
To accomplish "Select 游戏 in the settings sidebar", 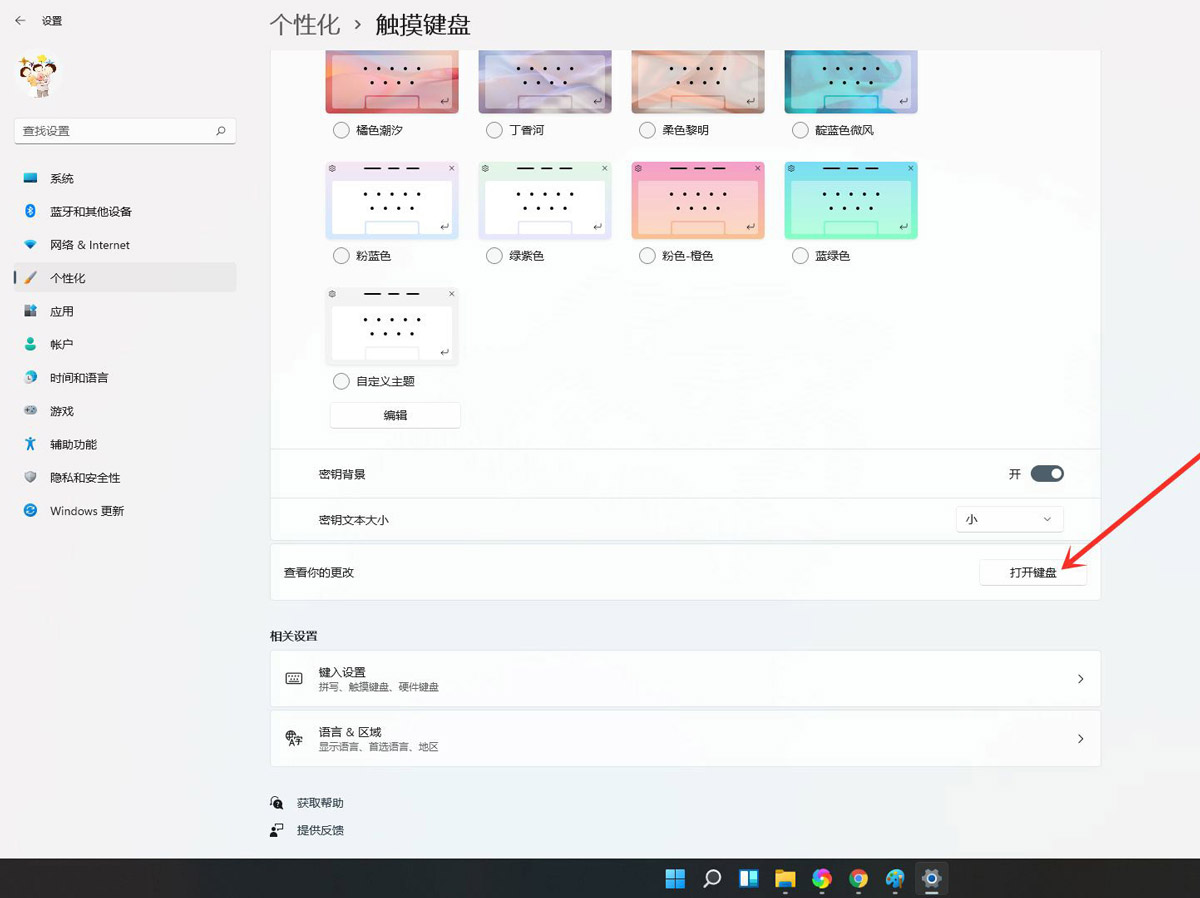I will click(x=60, y=410).
